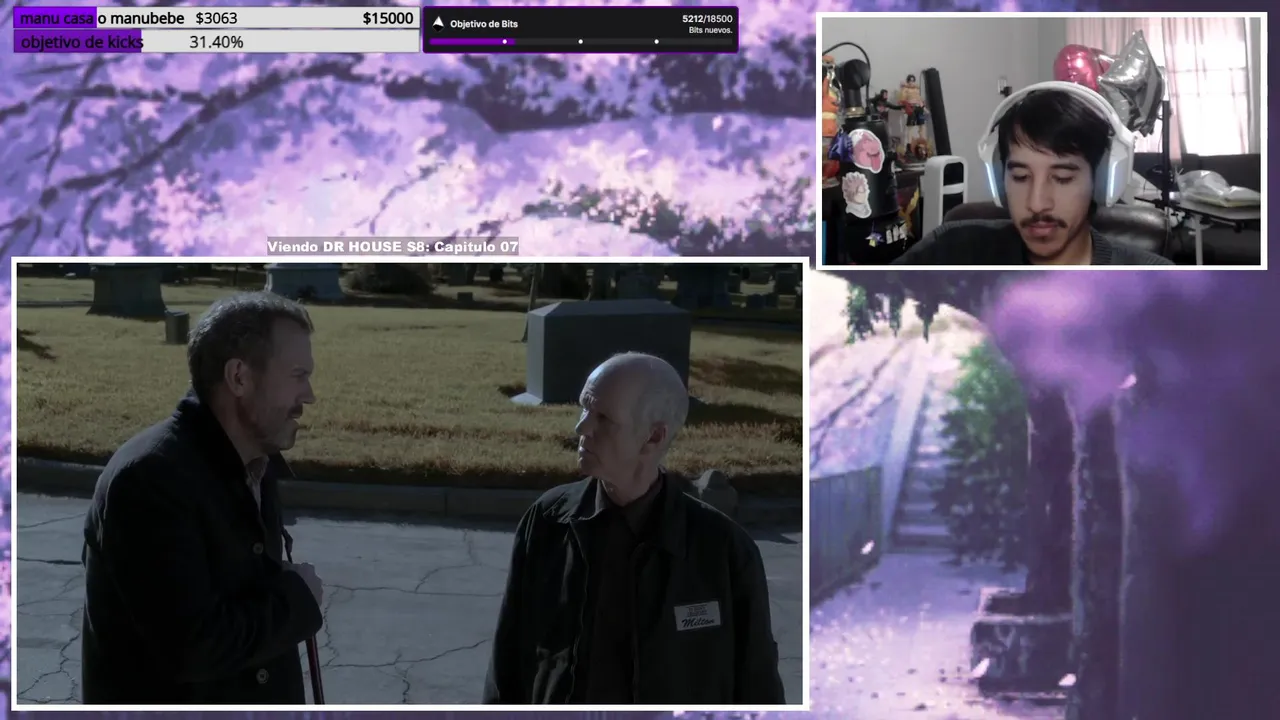Viewport: 1280px width, 720px height.
Task: Click the '$15000' donation goal amount
Action: tap(388, 18)
